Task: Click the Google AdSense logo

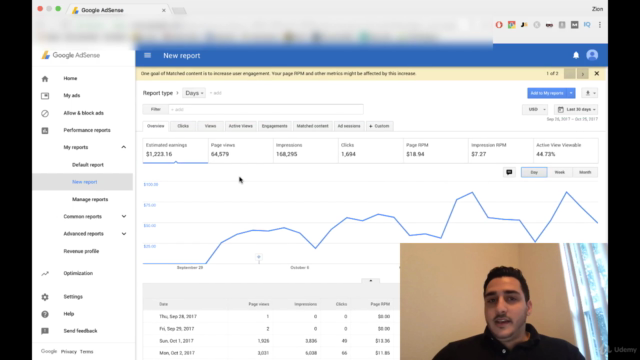Action: pos(71,55)
